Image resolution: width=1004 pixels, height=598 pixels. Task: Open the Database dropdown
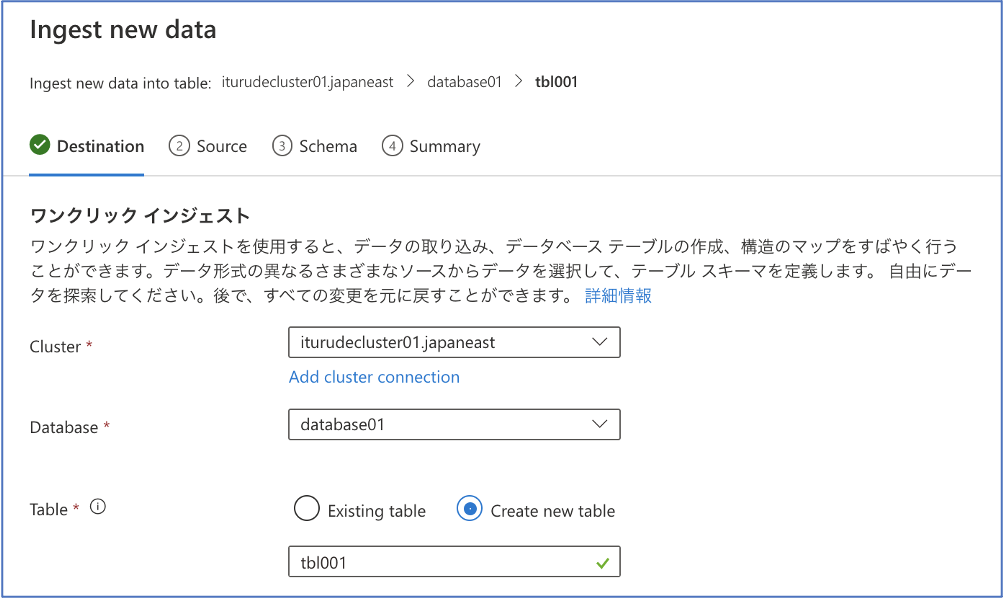click(x=454, y=424)
